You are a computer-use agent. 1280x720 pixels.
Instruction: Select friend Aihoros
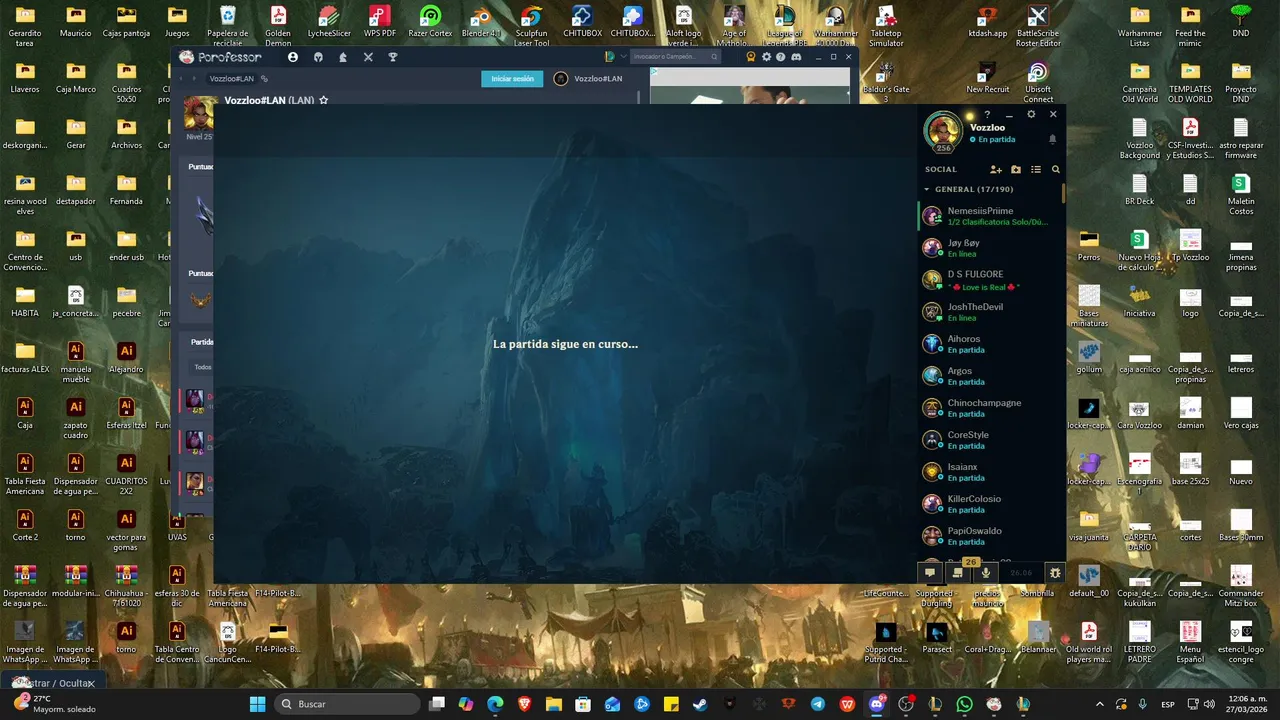point(990,344)
